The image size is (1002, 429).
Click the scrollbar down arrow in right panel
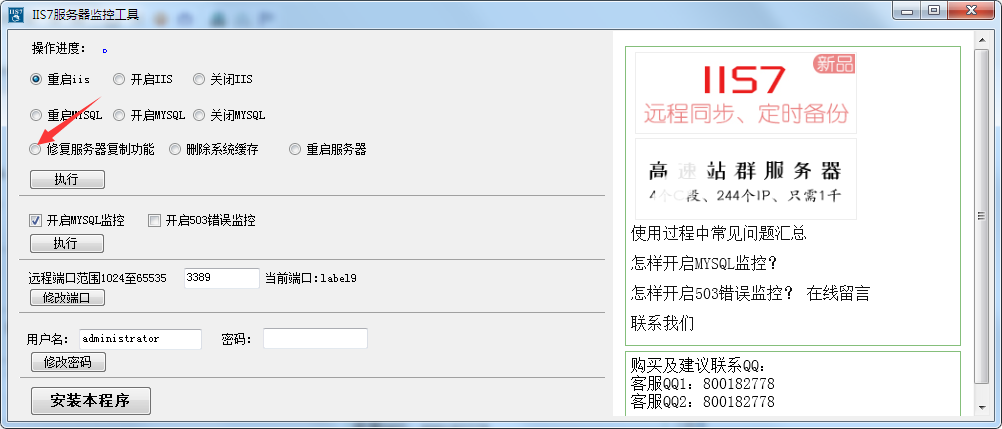(981, 407)
